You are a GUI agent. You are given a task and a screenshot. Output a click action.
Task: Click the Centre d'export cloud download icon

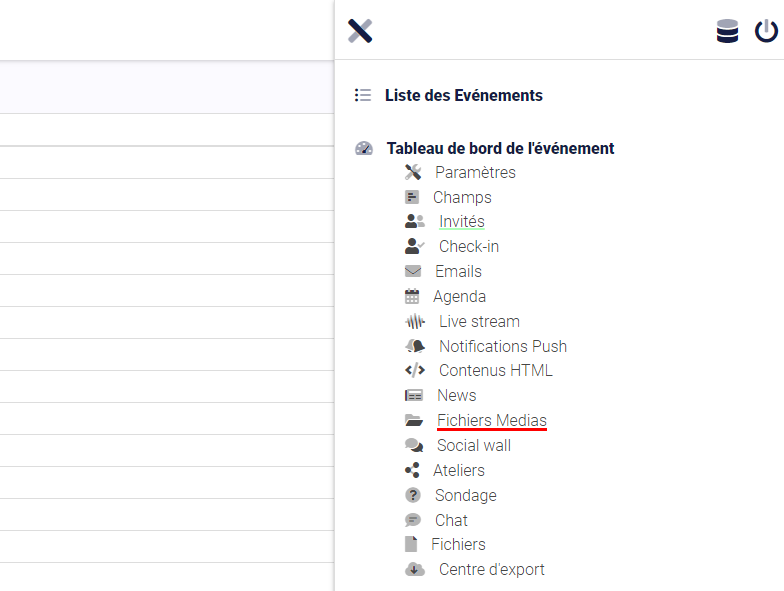(x=415, y=570)
